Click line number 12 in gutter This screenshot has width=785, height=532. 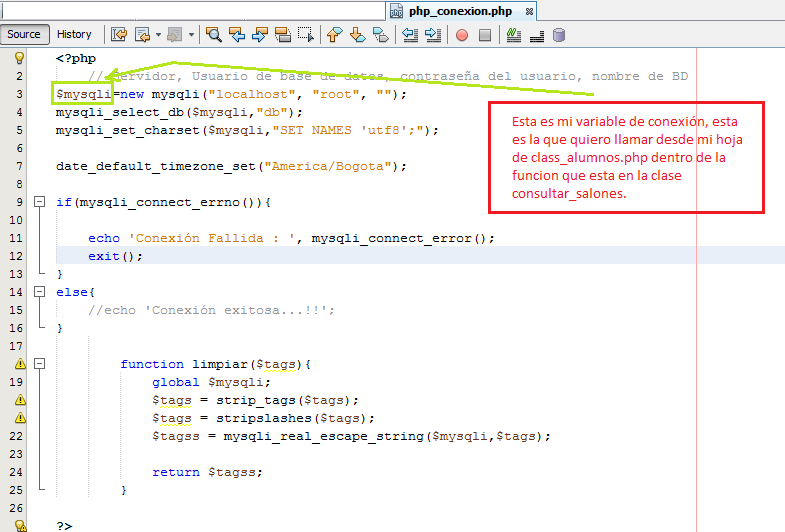point(16,256)
